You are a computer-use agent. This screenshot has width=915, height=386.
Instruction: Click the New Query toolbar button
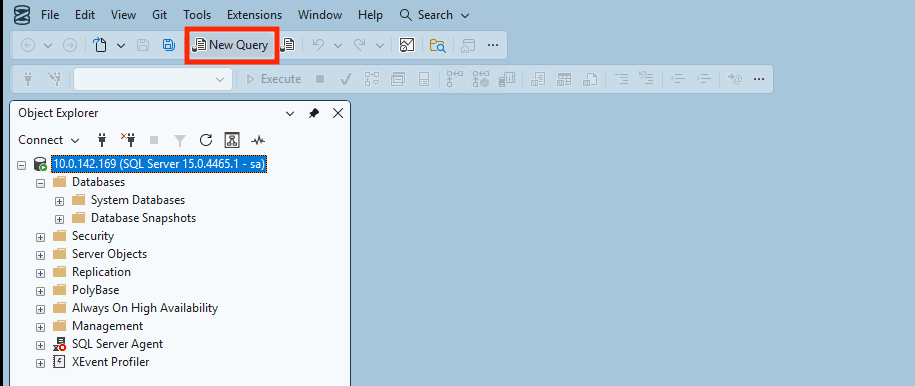coord(232,45)
